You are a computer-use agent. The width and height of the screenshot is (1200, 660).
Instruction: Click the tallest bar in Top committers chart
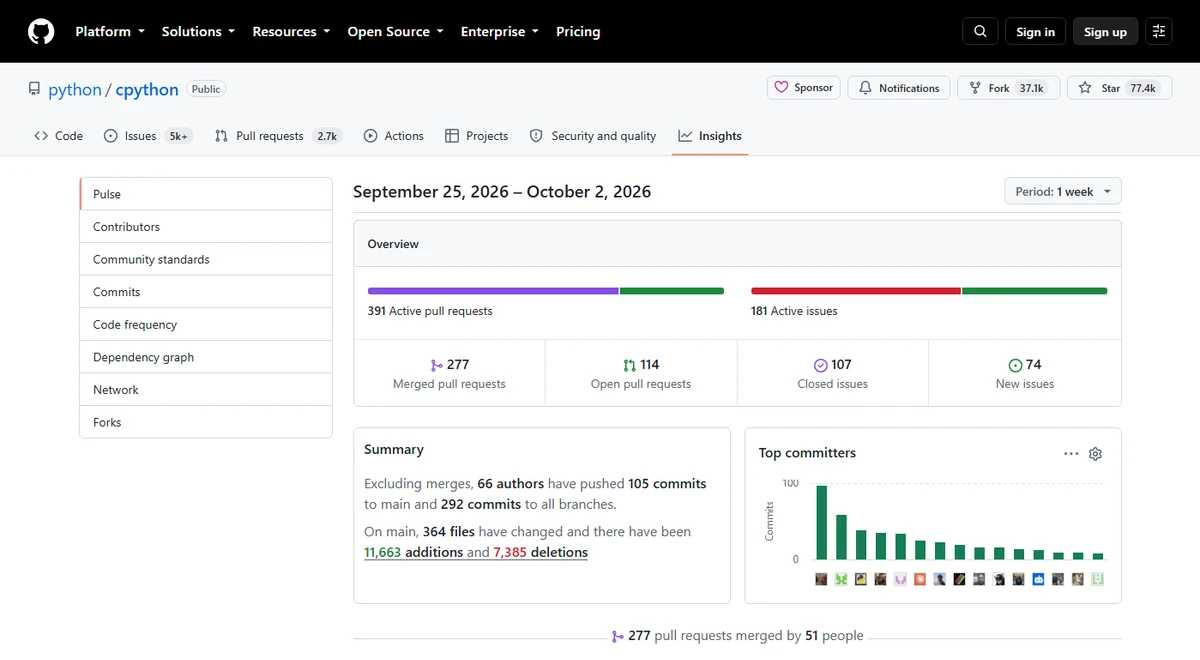(x=822, y=523)
